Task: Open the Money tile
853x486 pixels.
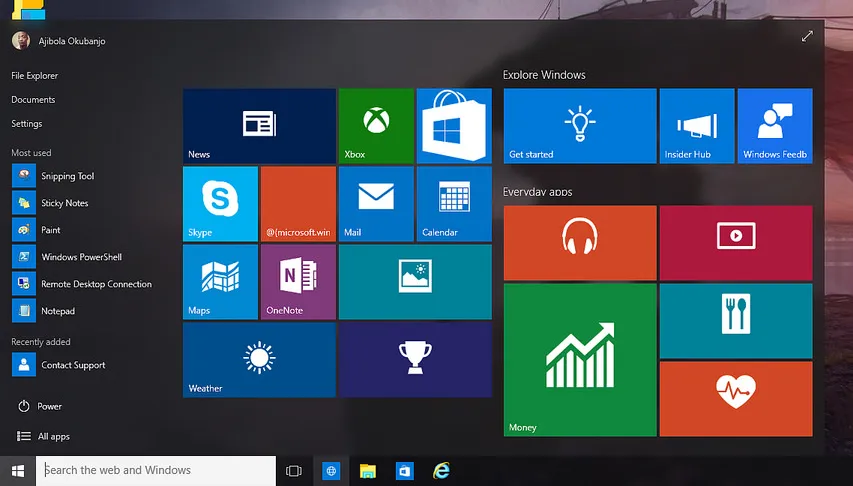Action: click(x=580, y=360)
